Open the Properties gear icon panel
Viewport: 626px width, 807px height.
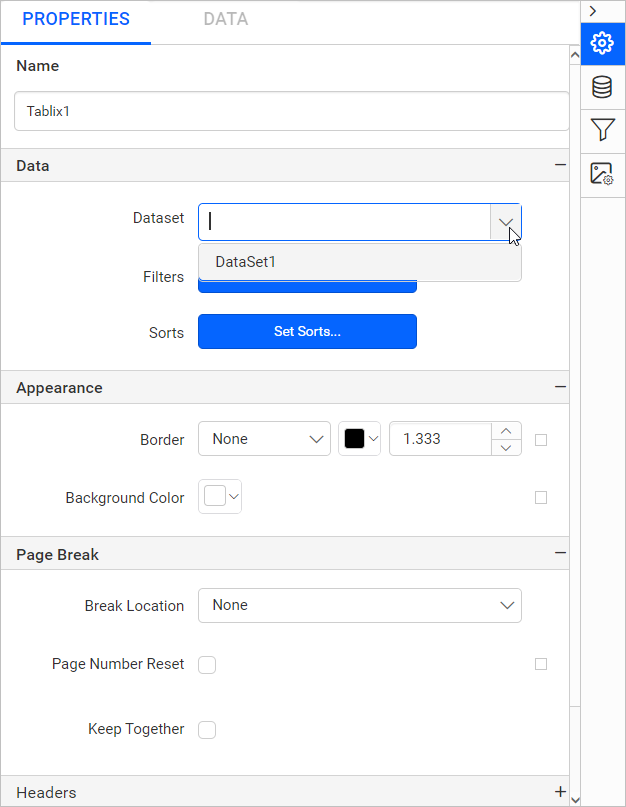click(x=602, y=43)
